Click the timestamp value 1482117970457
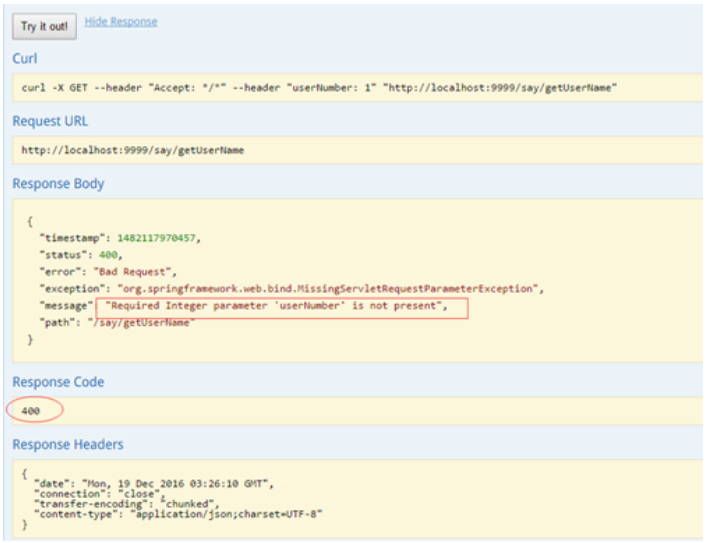The height and width of the screenshot is (543, 711). click(x=156, y=238)
